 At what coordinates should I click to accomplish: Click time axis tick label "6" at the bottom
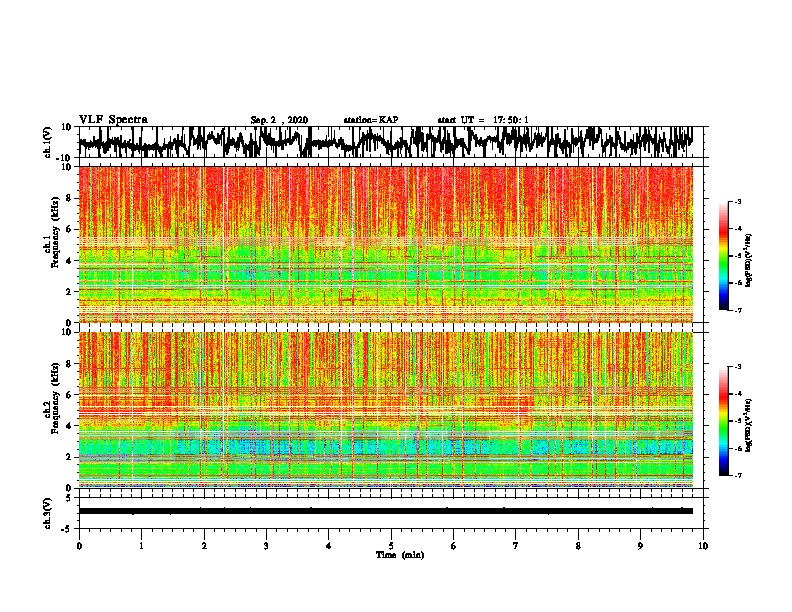454,546
